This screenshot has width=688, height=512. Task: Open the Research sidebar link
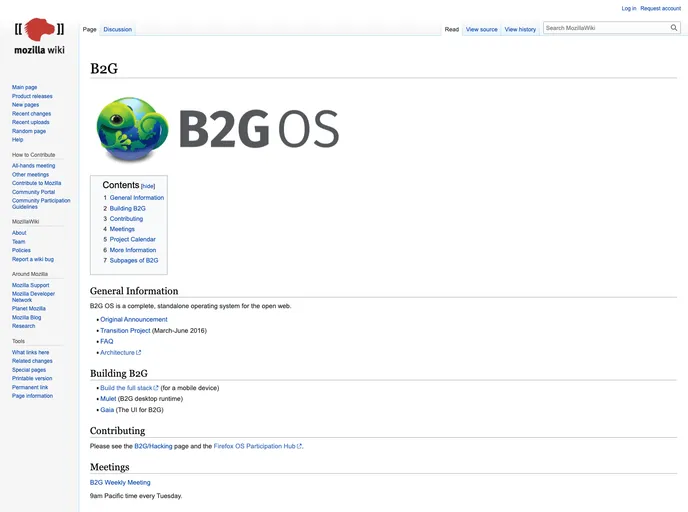[23, 326]
